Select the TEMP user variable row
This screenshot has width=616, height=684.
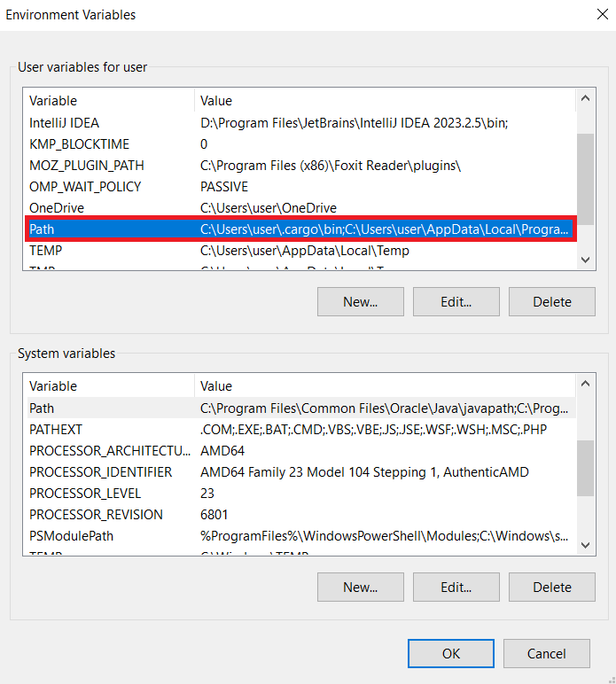click(301, 250)
